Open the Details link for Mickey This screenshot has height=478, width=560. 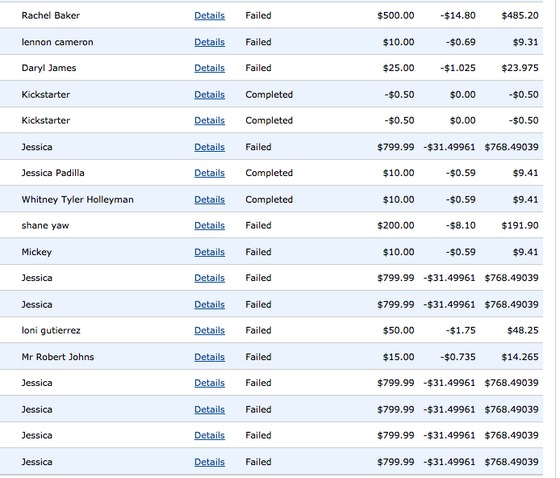210,252
